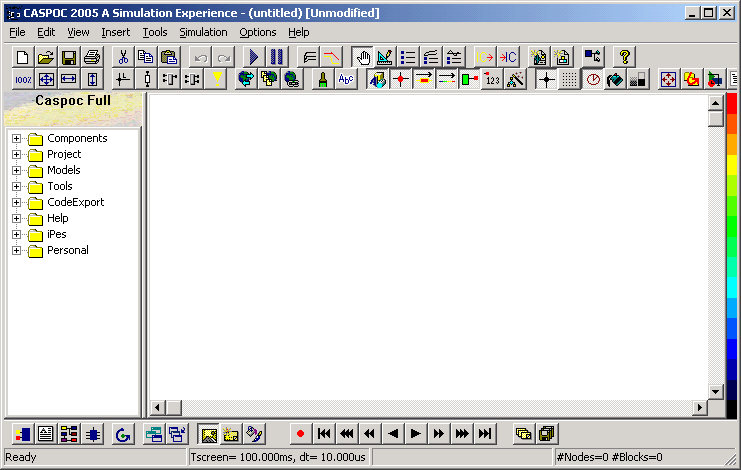Click fit height vertical arrow icon

point(92,79)
